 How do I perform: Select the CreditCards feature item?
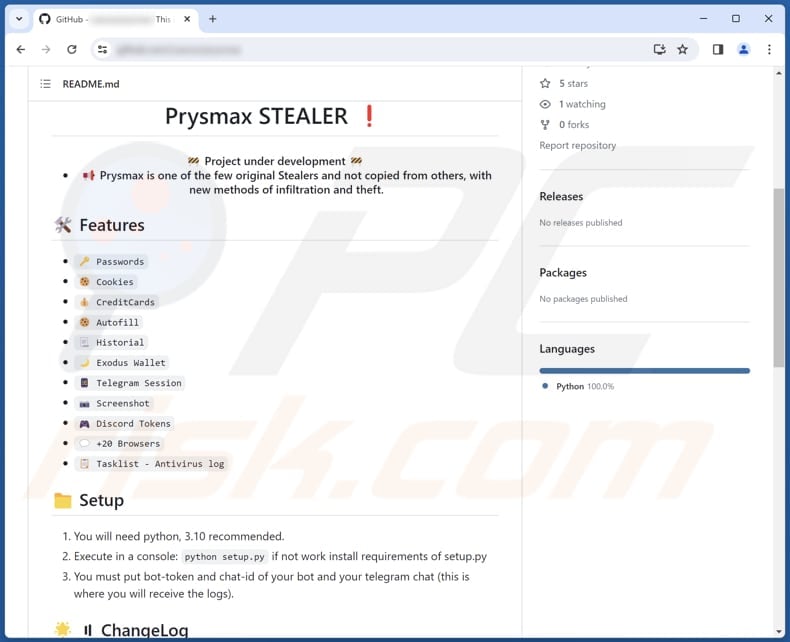click(117, 302)
